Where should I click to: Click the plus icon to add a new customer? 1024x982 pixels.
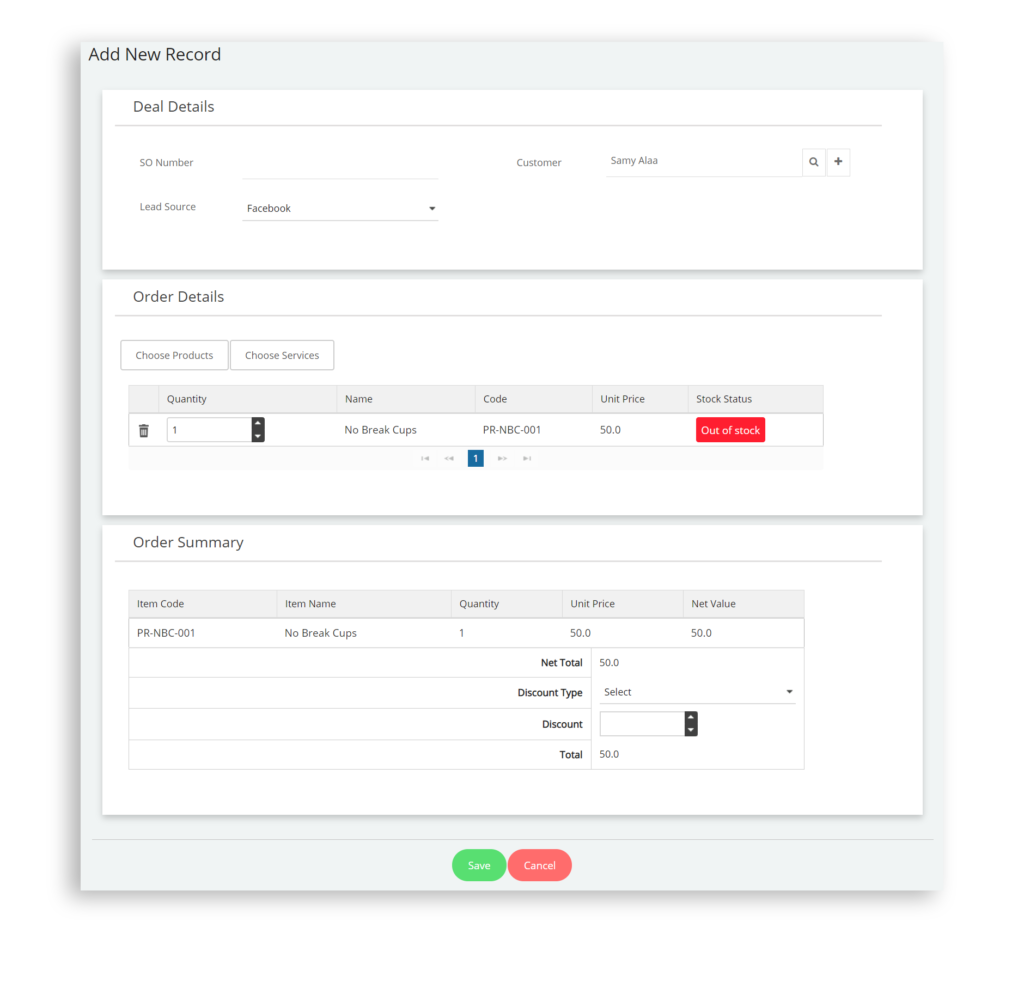click(x=838, y=161)
